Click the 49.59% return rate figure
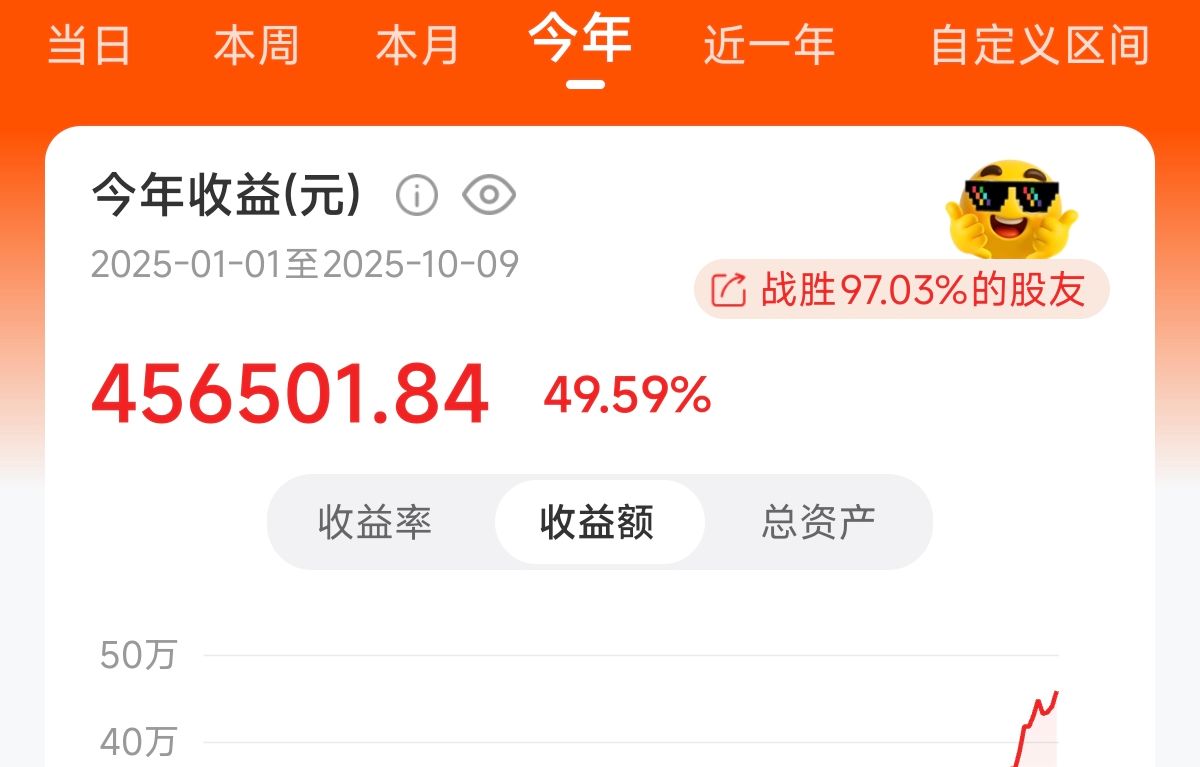Viewport: 1200px width, 767px height. [x=627, y=397]
